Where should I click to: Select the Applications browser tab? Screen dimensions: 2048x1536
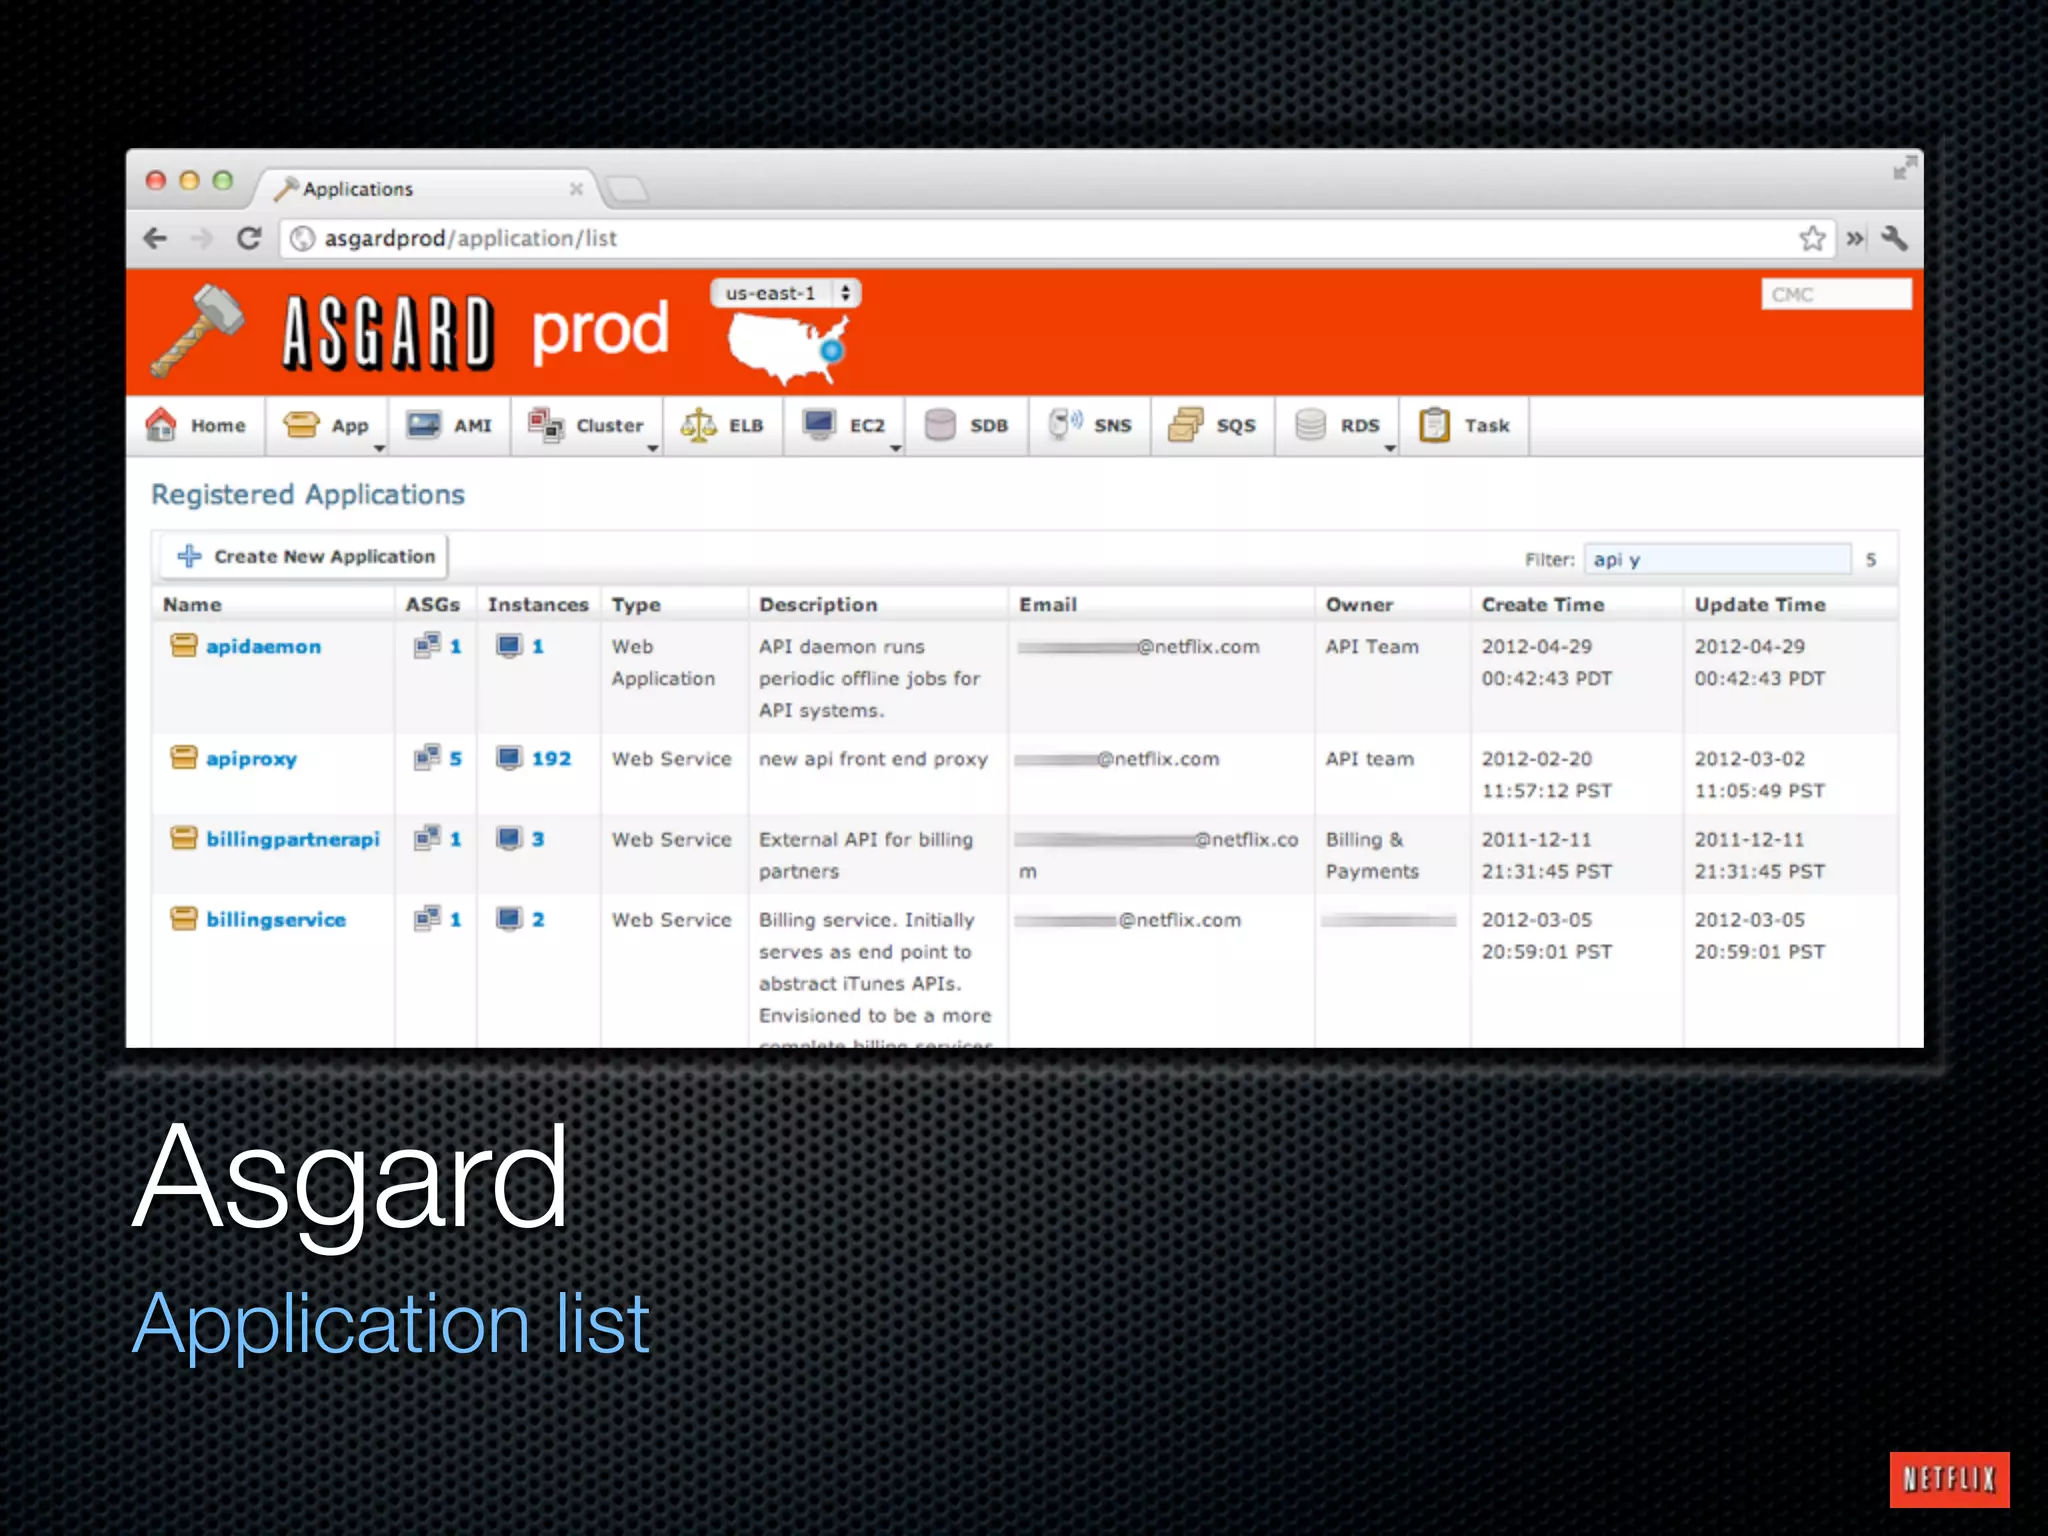coord(425,189)
